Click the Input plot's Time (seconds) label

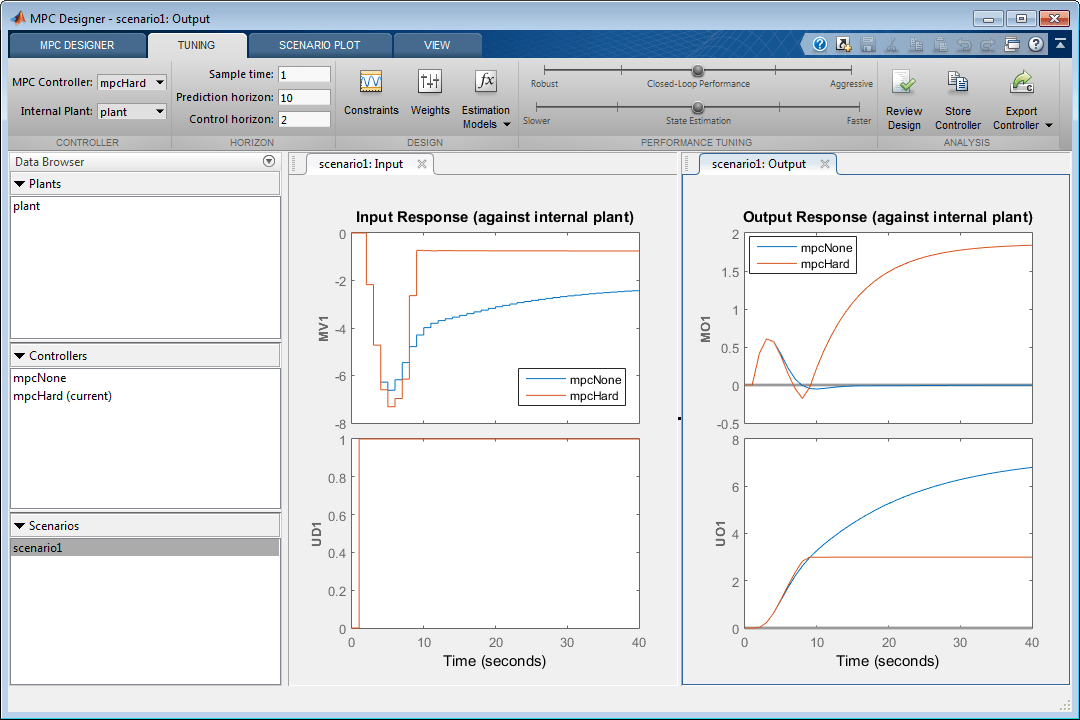(x=495, y=661)
